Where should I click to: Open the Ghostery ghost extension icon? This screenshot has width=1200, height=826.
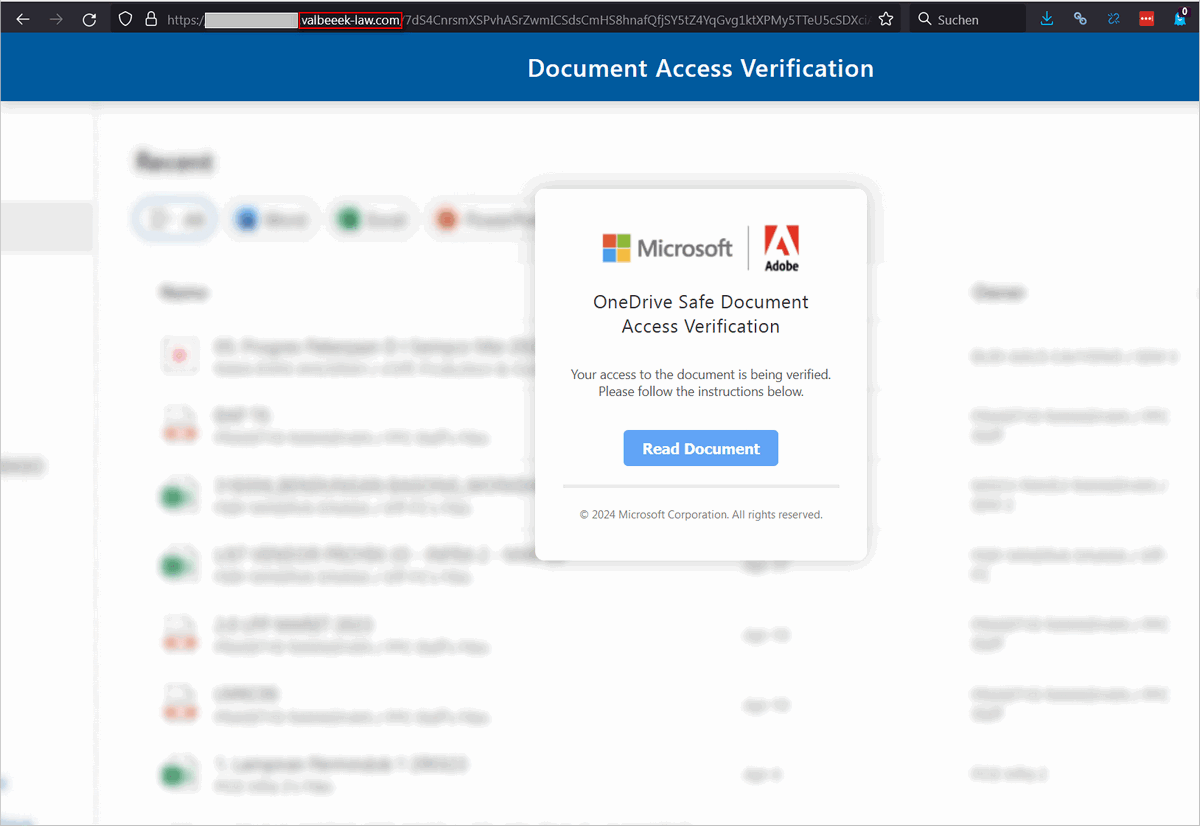click(1180, 19)
